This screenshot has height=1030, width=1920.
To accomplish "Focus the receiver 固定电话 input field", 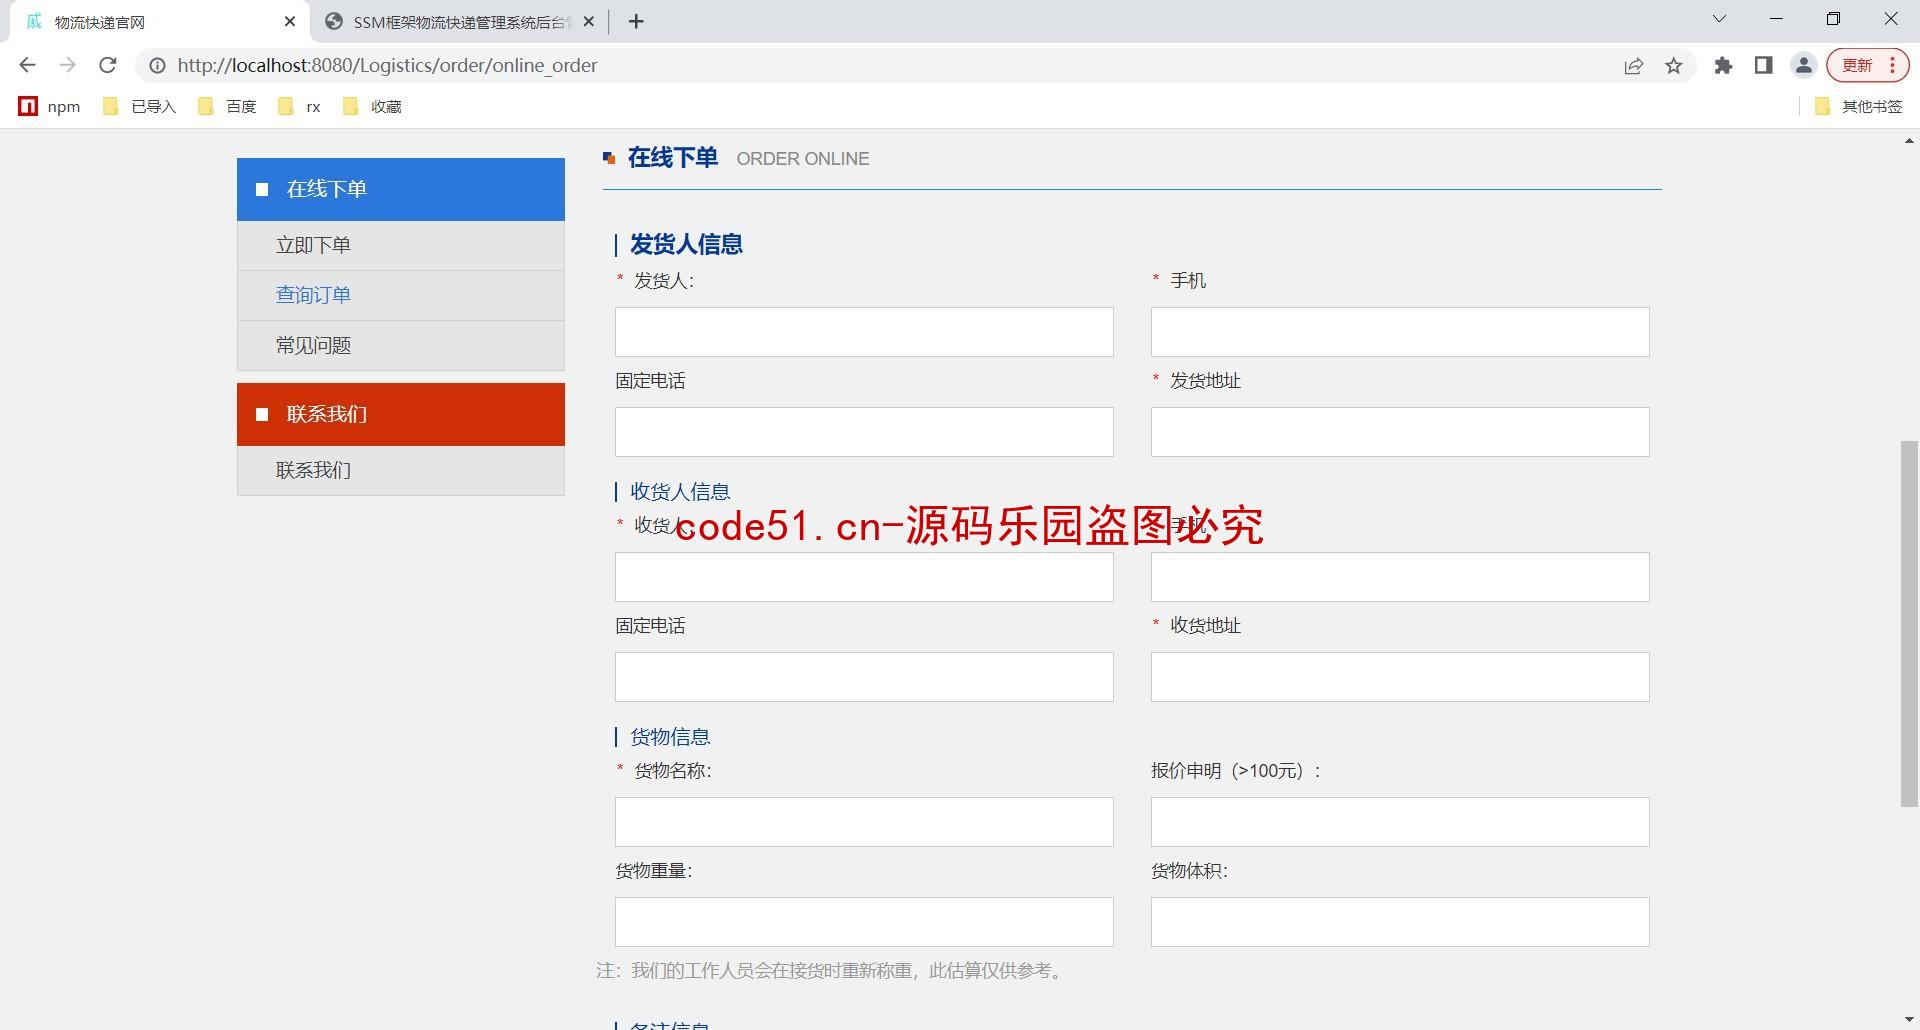I will (x=864, y=677).
